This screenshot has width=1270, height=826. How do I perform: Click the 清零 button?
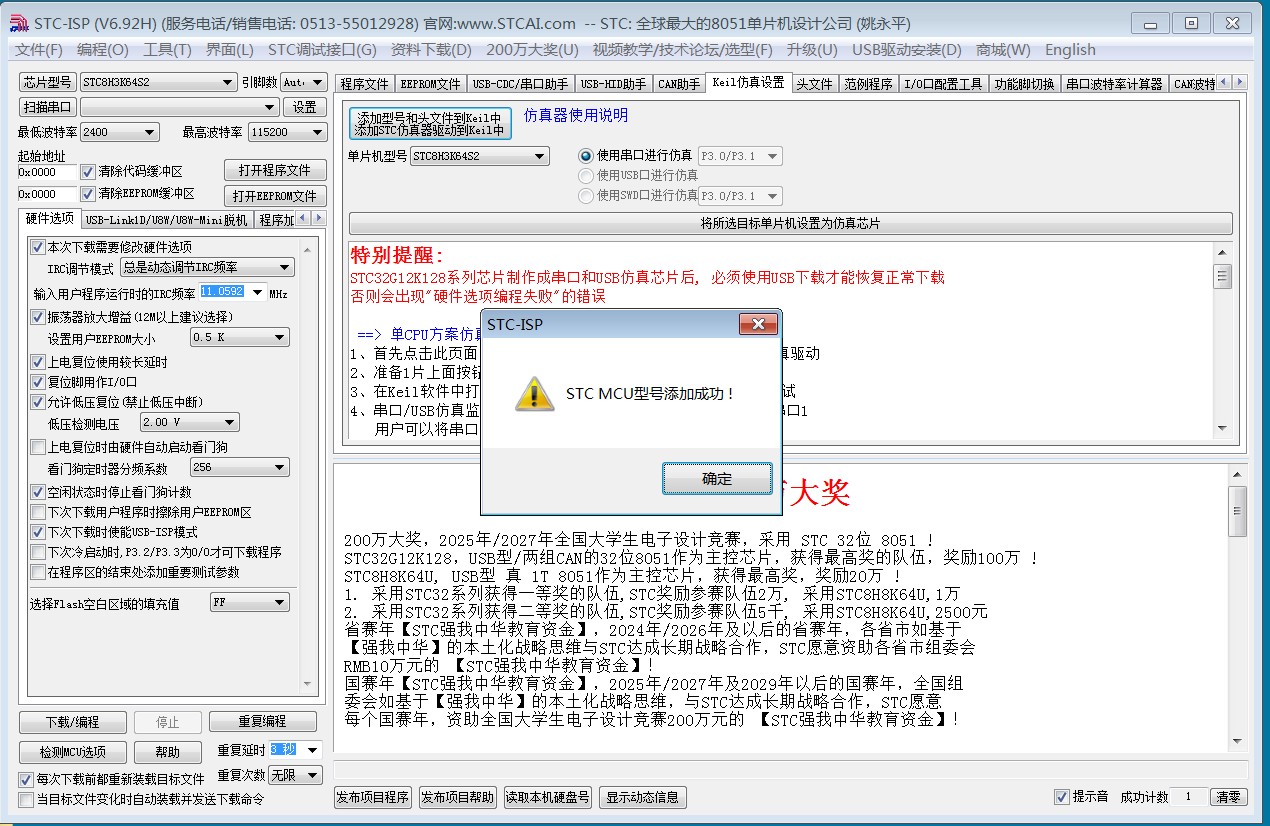1228,797
